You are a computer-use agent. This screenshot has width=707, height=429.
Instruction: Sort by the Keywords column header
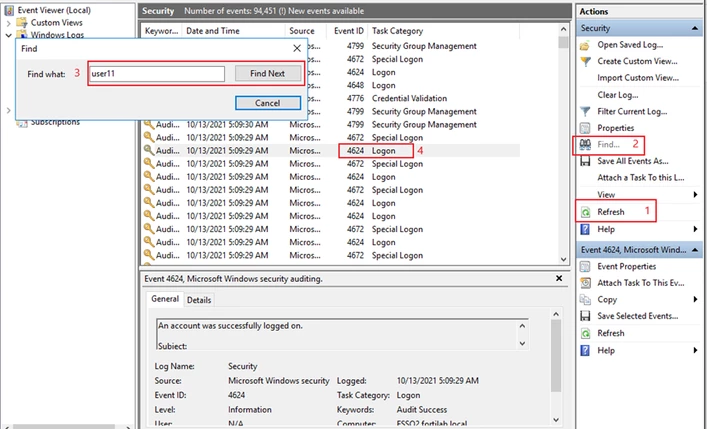[161, 31]
